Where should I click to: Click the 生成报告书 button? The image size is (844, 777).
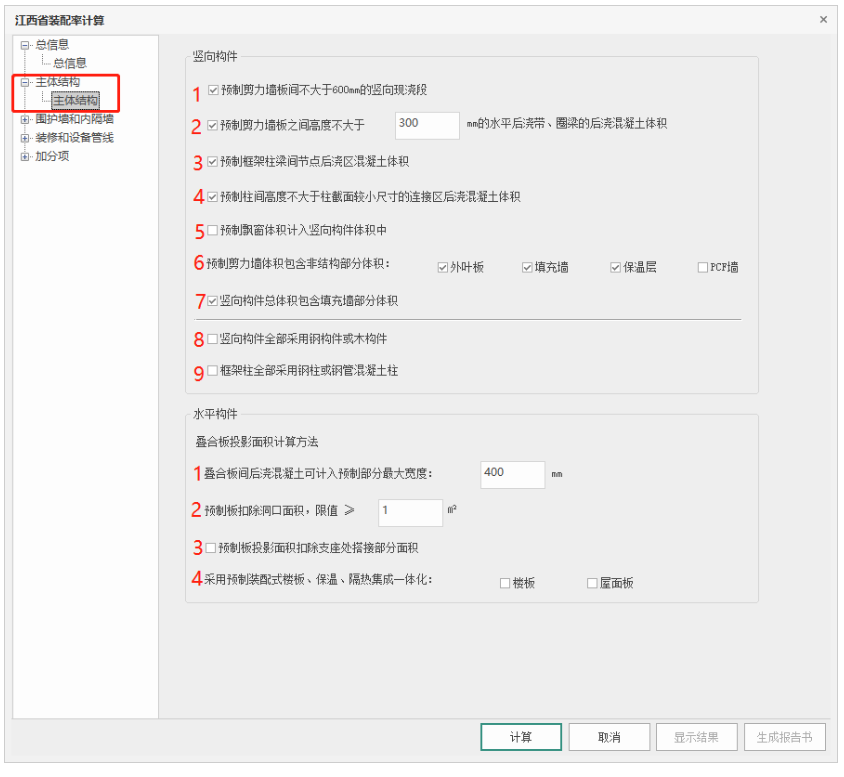[x=785, y=738]
